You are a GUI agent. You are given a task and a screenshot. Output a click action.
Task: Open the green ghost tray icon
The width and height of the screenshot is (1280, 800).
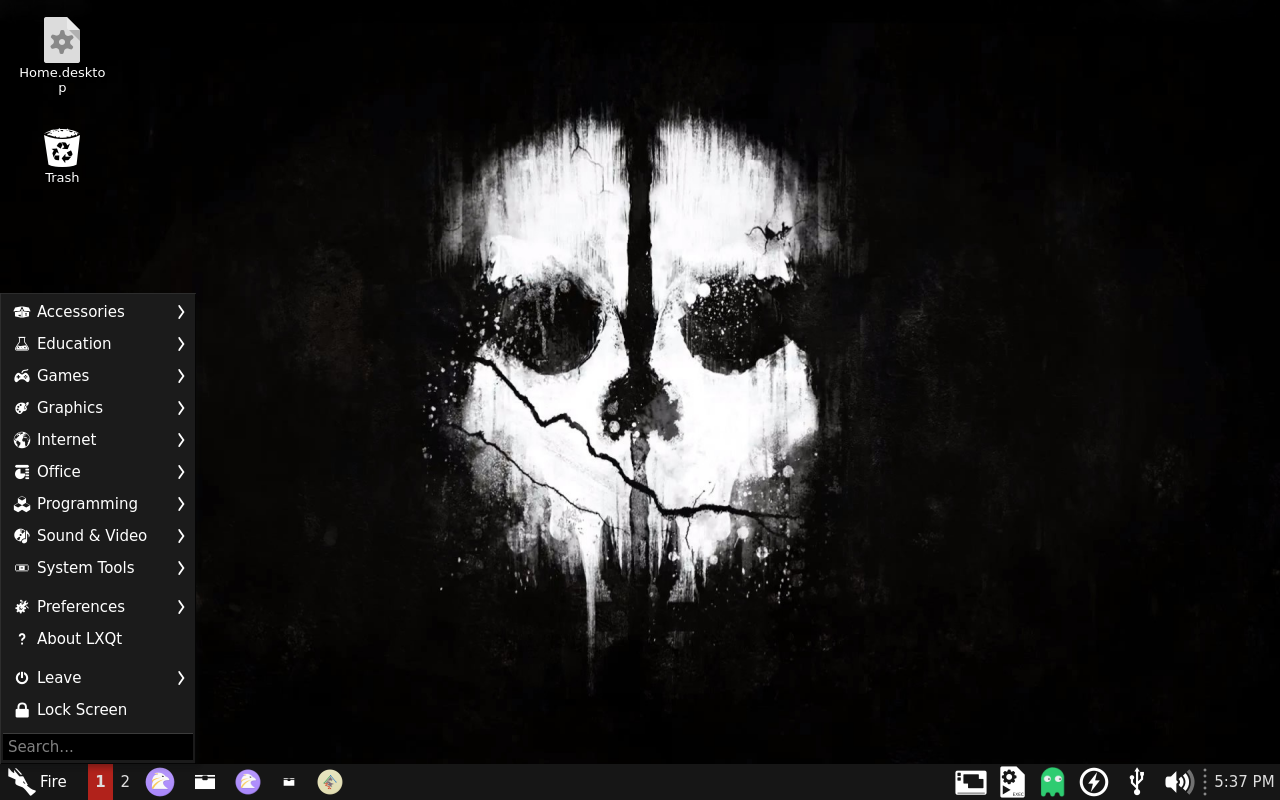tap(1052, 782)
